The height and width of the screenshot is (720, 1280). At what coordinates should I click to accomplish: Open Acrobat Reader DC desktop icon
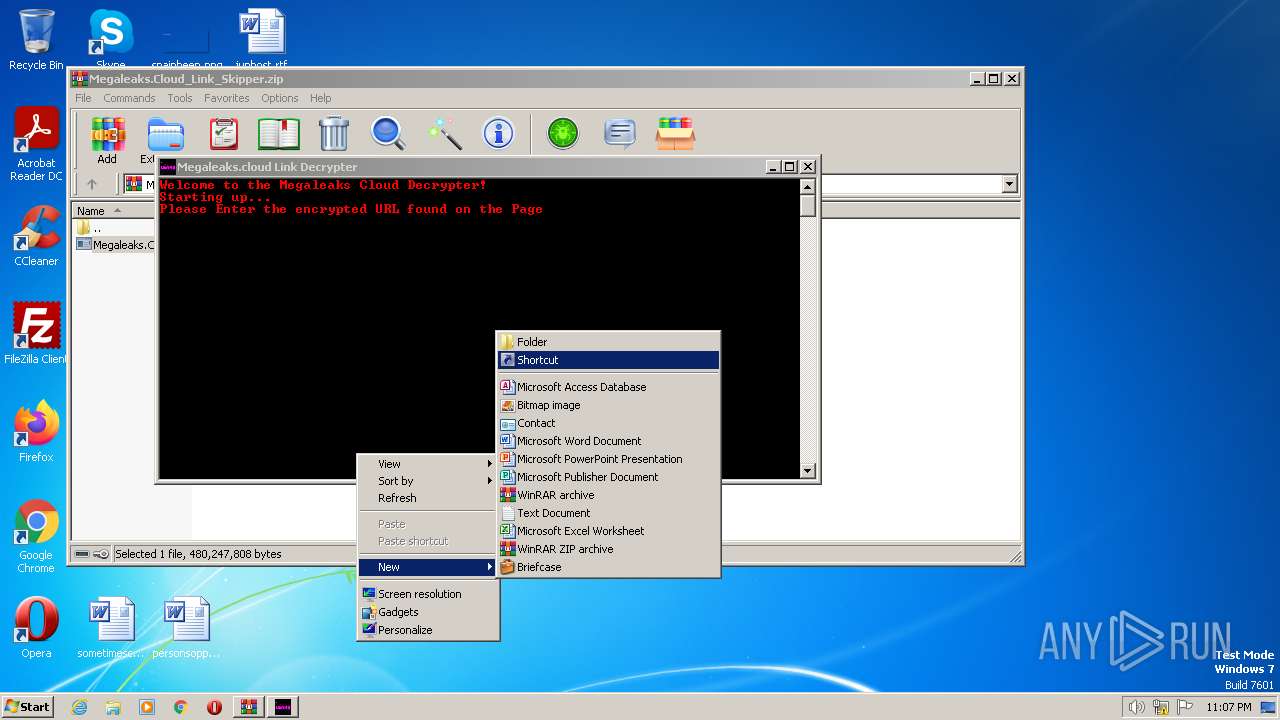[36, 145]
